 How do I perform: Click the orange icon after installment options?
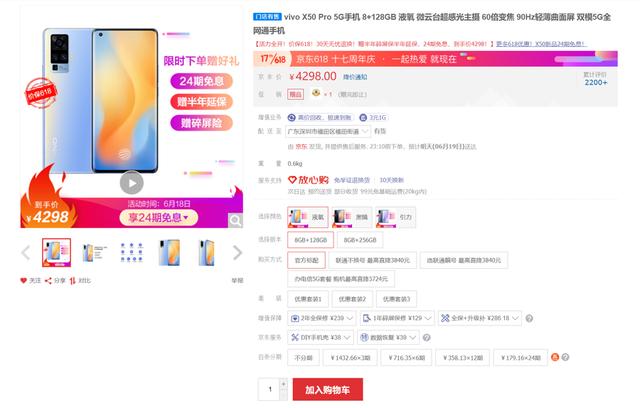tap(555, 357)
